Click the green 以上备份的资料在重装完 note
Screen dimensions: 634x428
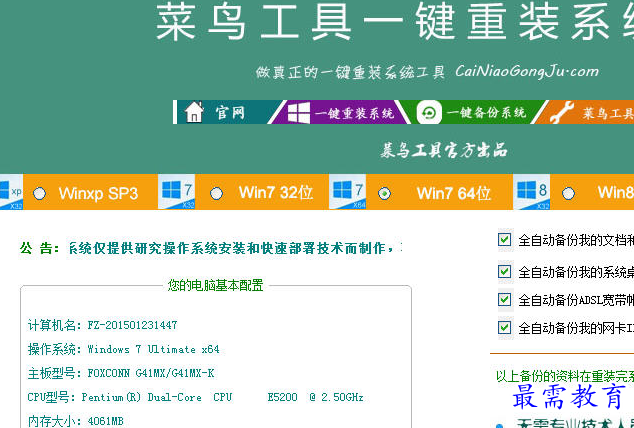(x=565, y=376)
